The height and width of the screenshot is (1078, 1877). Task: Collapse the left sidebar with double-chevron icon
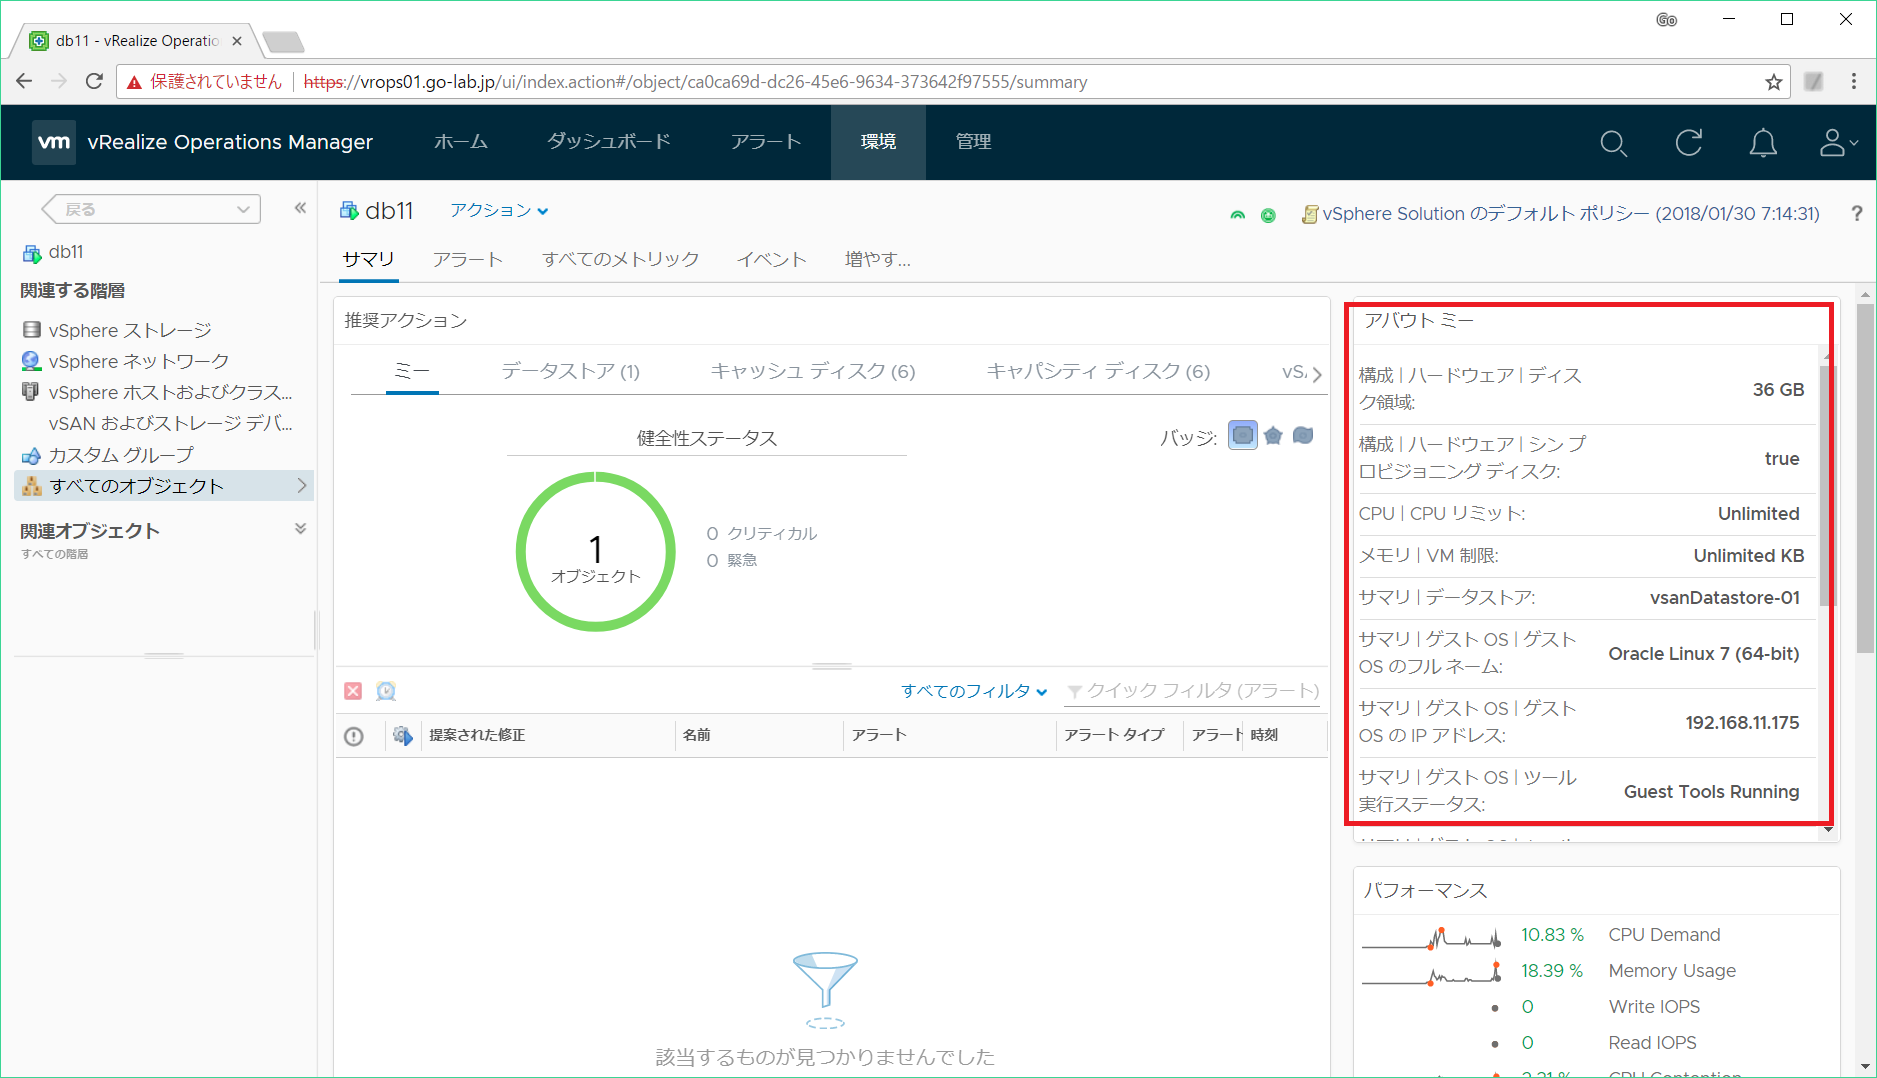300,208
